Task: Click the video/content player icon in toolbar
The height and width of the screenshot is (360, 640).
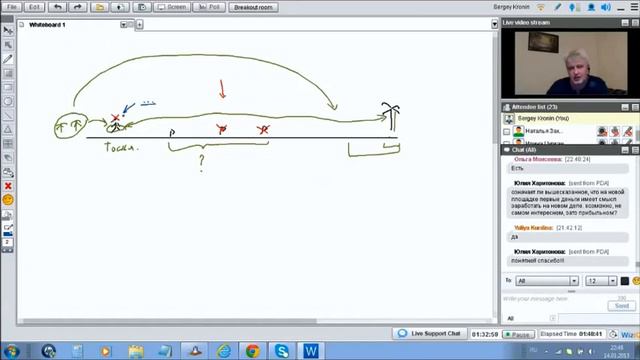Action: (142, 7)
